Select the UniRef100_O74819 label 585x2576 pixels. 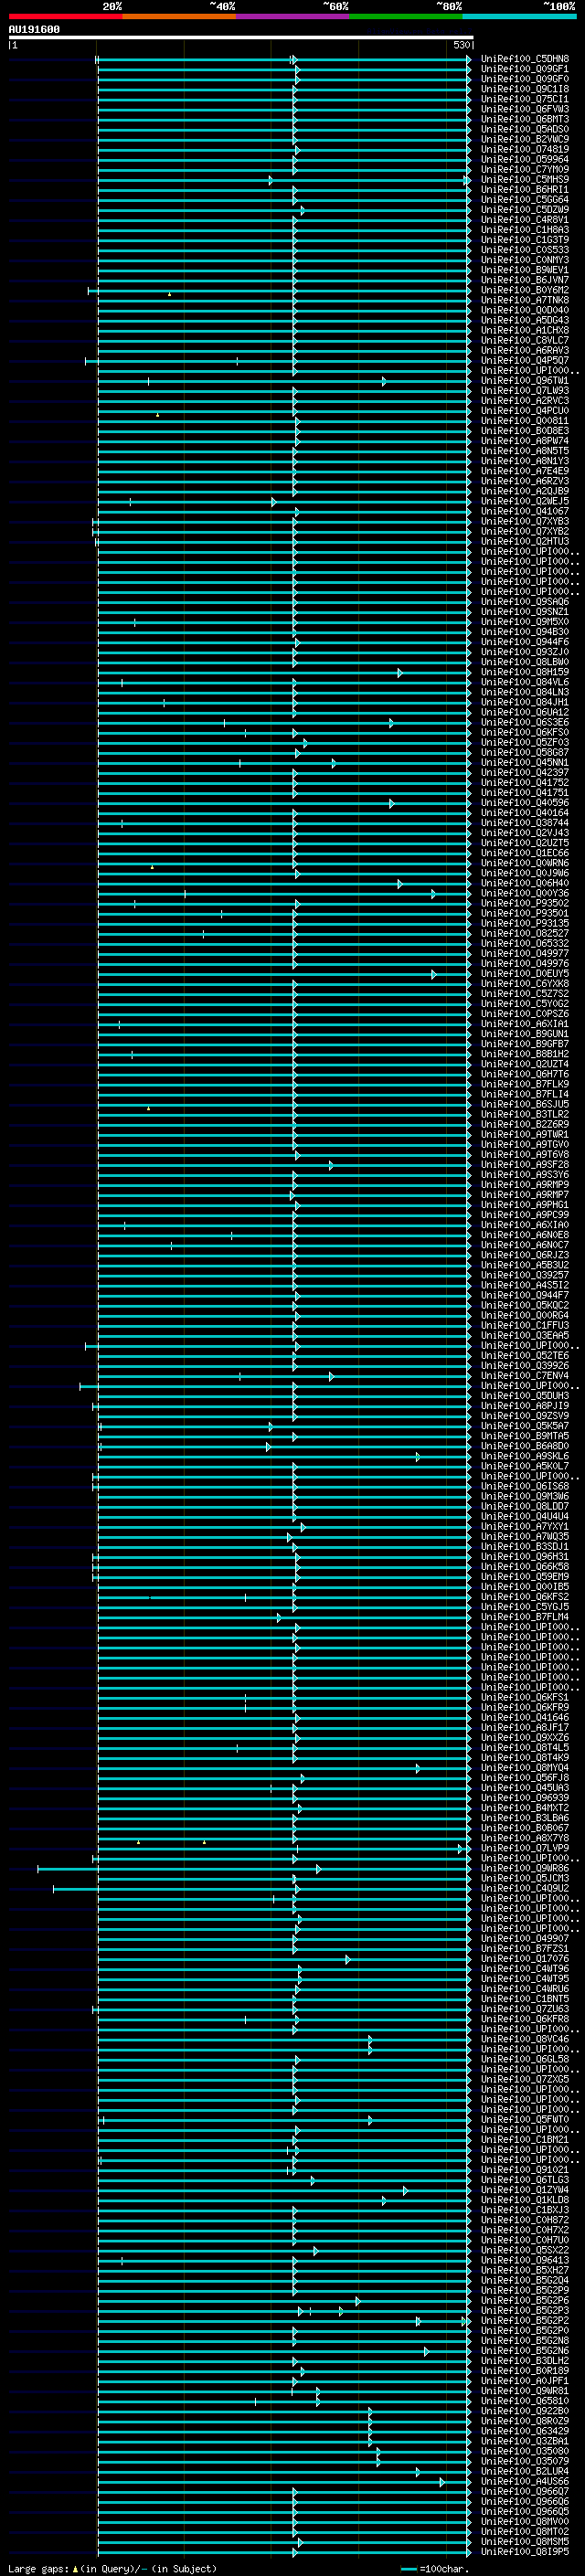click(525, 149)
